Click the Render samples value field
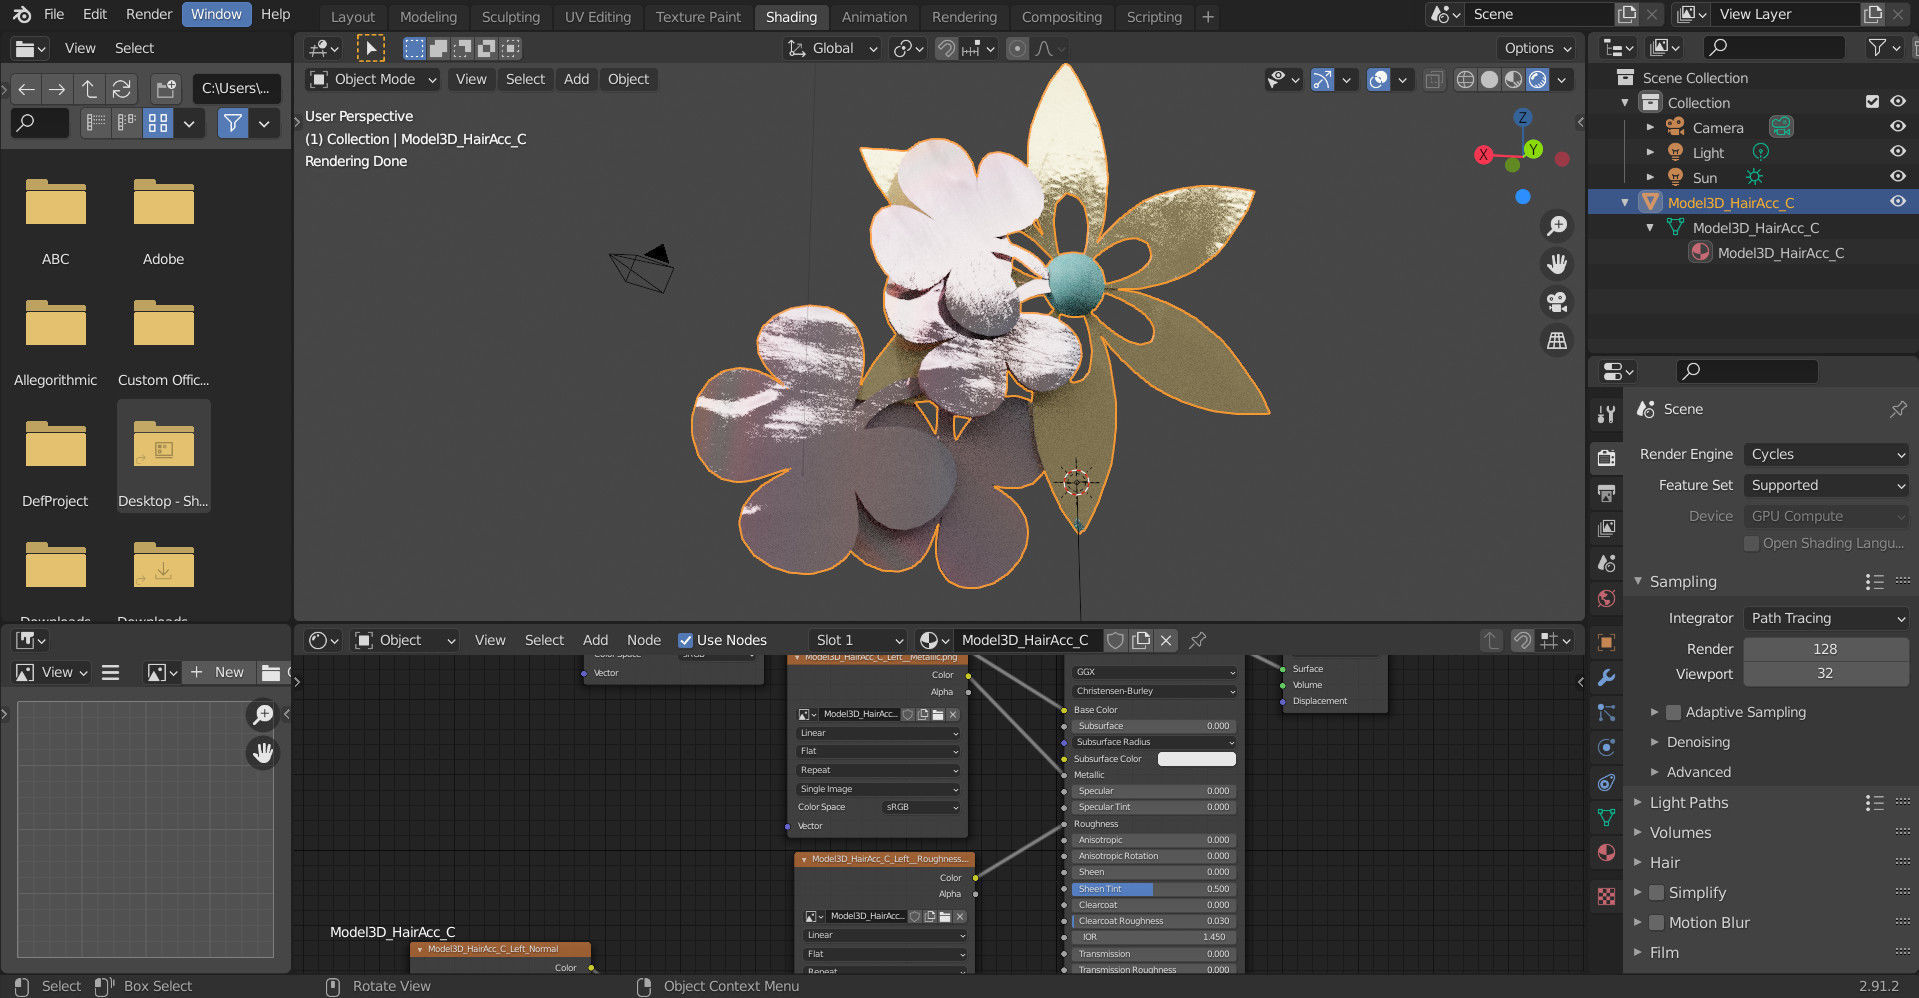Screen dimensions: 1919x998 coord(1825,649)
